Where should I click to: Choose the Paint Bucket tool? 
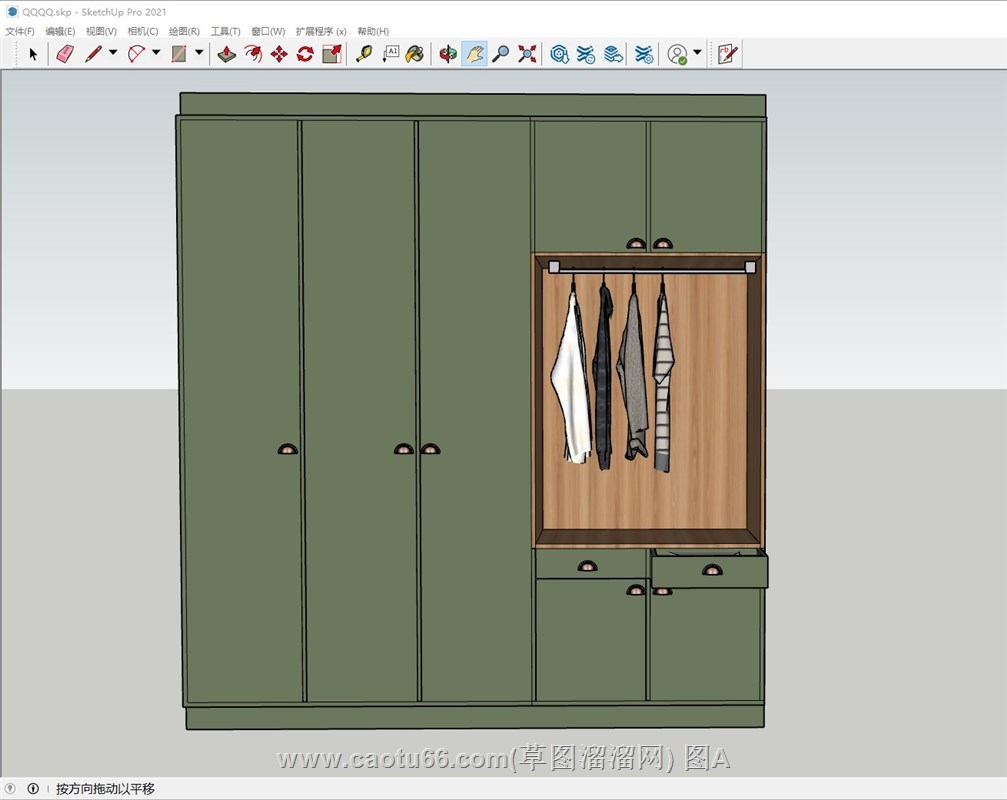pos(416,54)
